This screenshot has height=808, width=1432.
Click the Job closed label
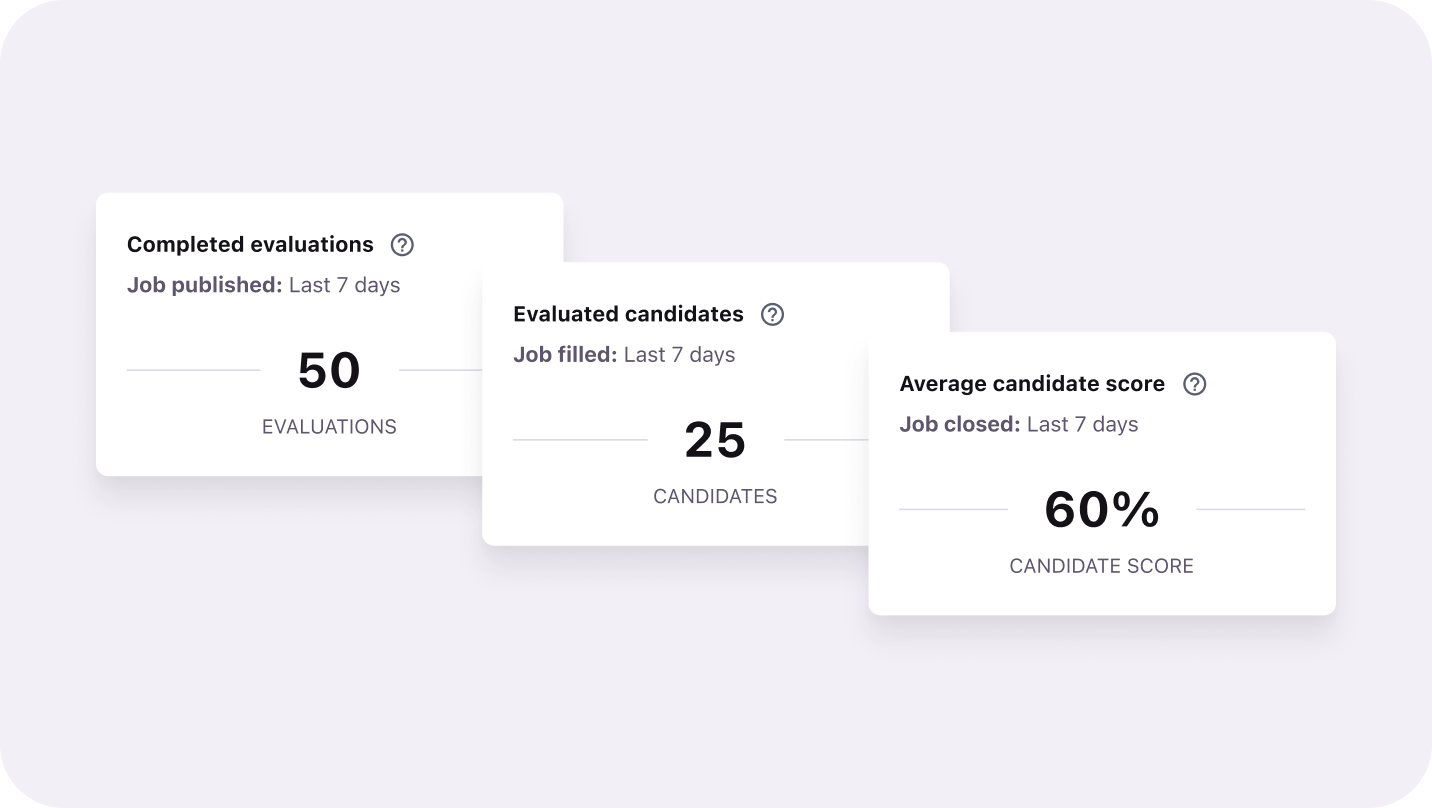click(x=960, y=425)
